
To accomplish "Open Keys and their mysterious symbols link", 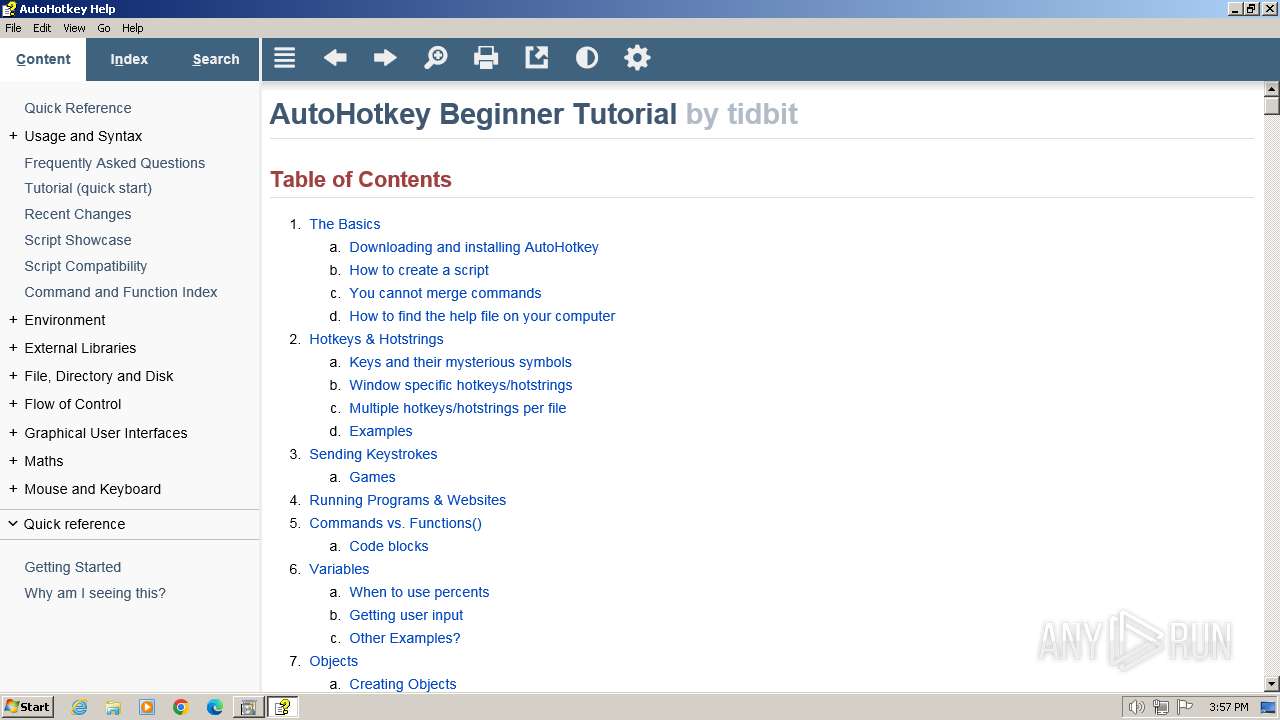I will (461, 362).
